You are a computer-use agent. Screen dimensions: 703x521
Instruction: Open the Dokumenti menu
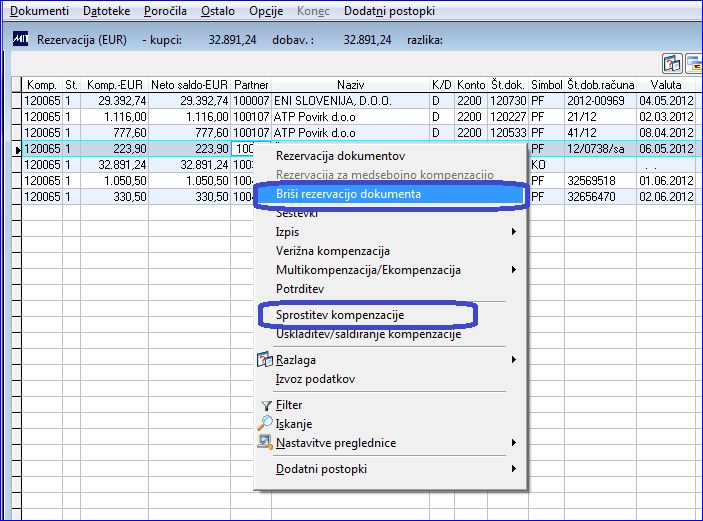pyautogui.click(x=39, y=11)
